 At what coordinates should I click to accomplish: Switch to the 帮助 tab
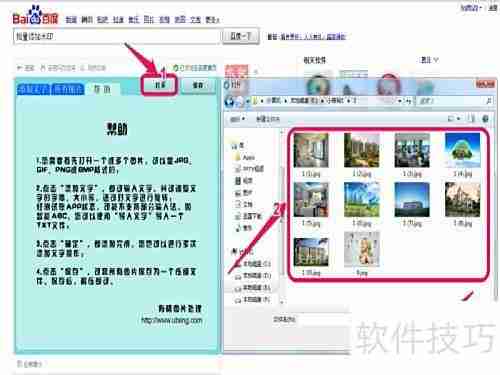(x=102, y=89)
